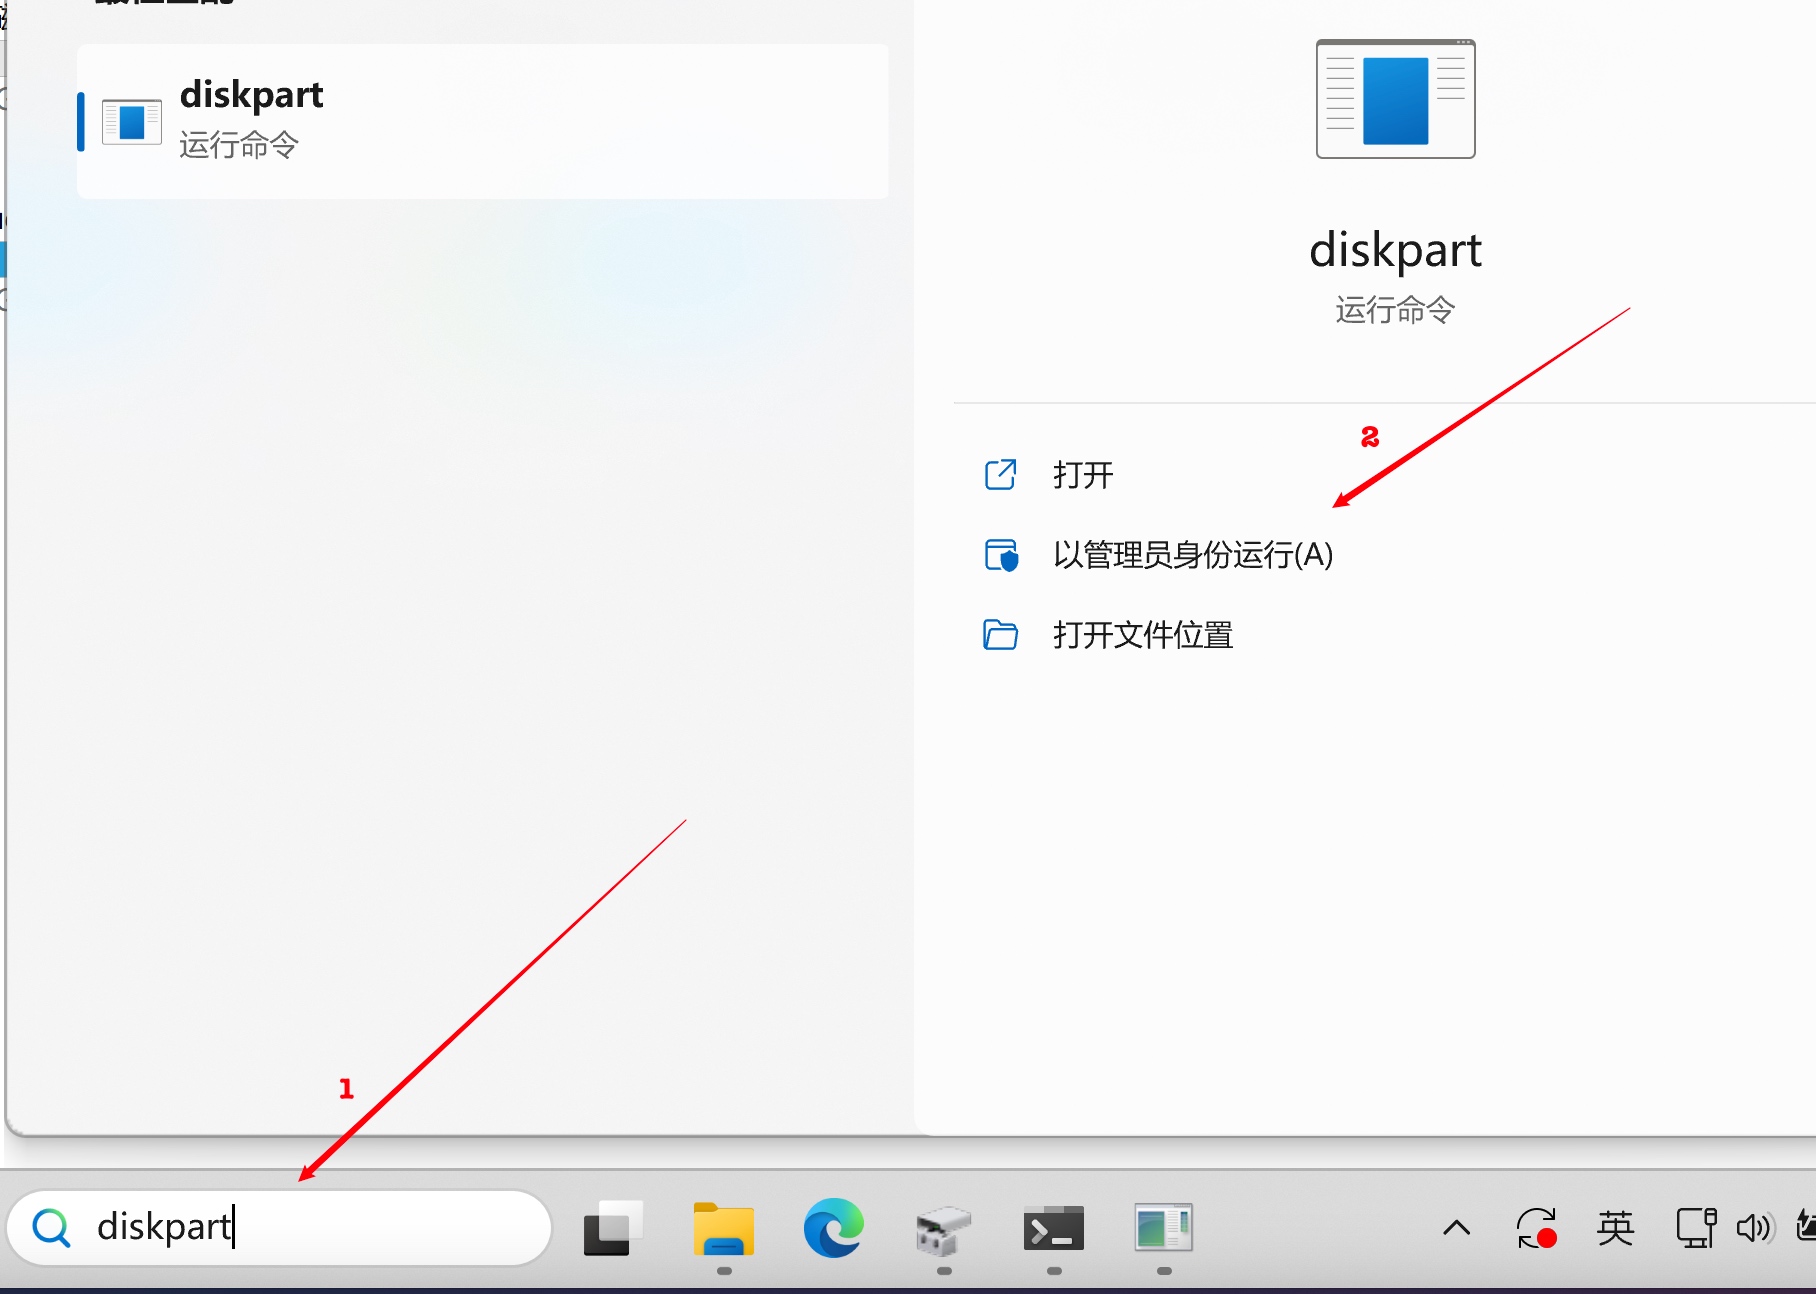
Task: Open the volume speaker tray icon
Action: [1755, 1228]
